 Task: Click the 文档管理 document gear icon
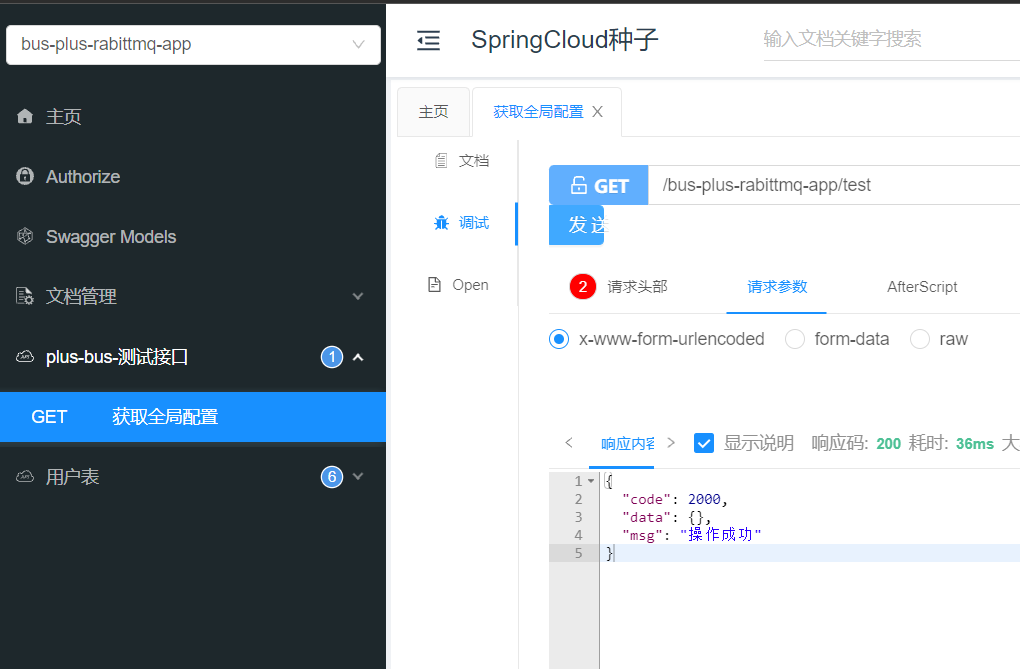click(x=25, y=296)
